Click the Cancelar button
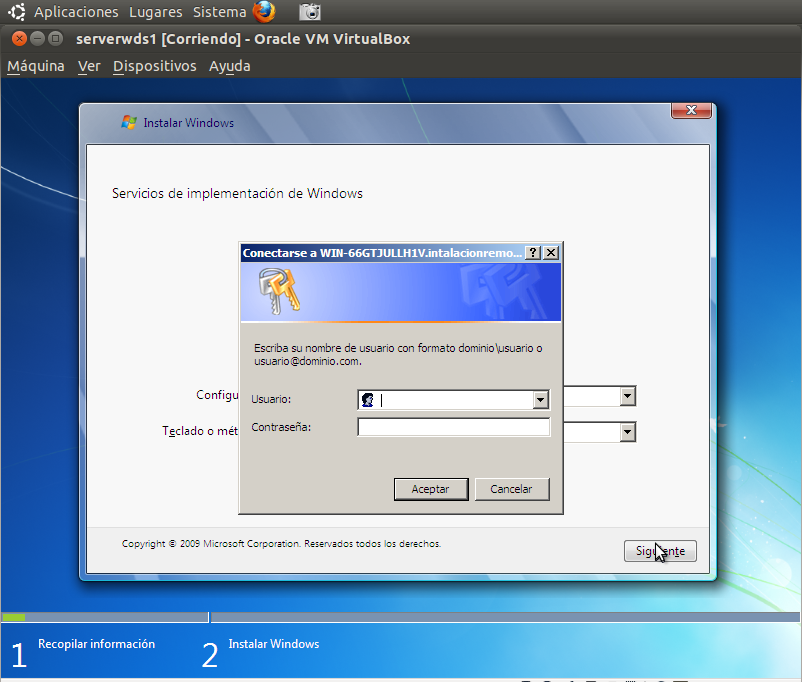The image size is (802, 682). click(511, 489)
